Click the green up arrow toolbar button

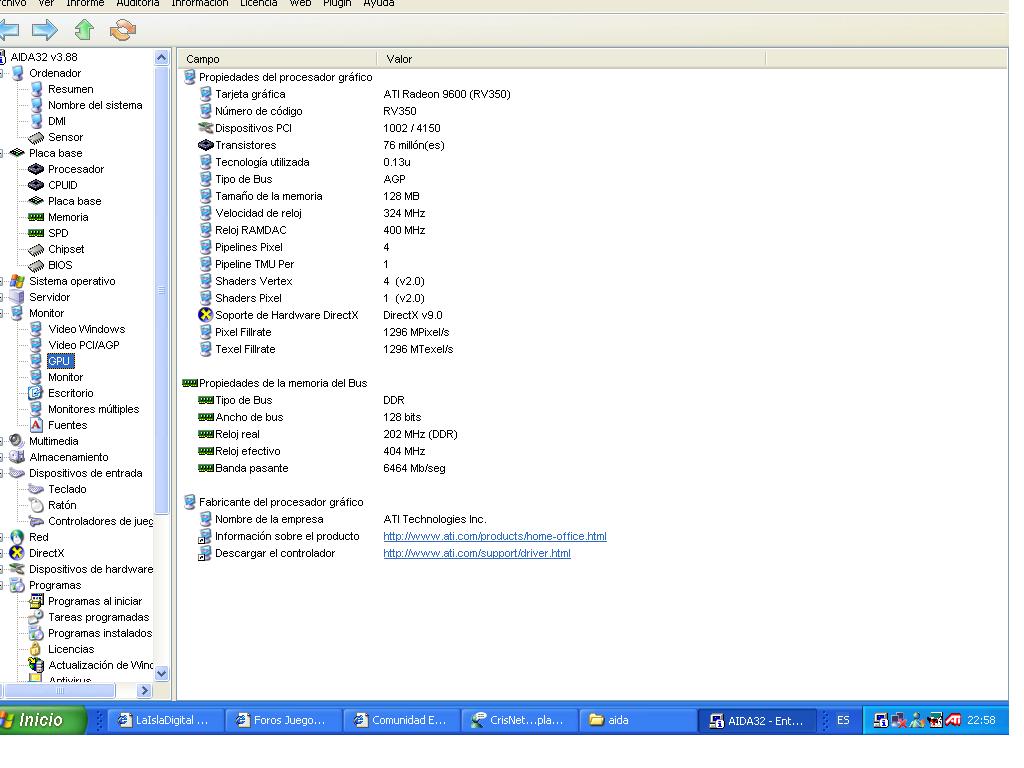pyautogui.click(x=84, y=29)
